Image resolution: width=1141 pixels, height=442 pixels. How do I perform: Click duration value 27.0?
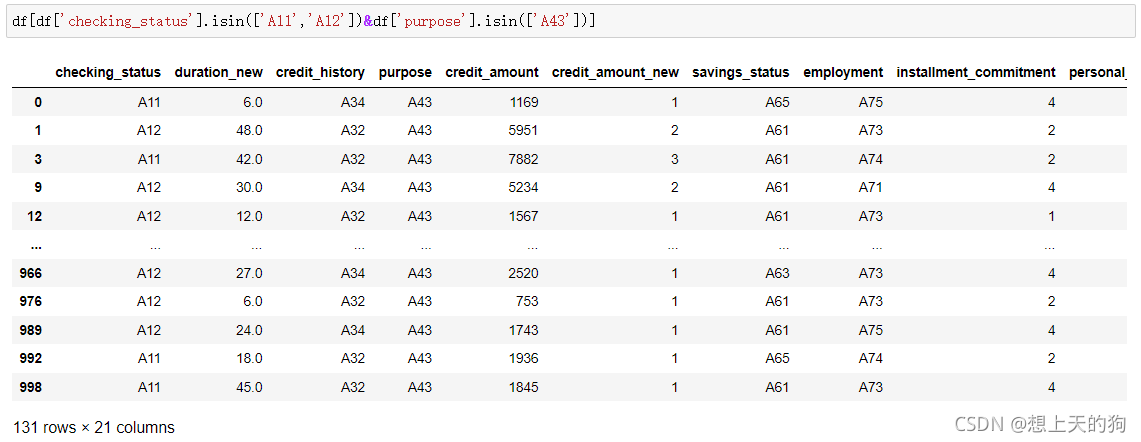point(248,273)
